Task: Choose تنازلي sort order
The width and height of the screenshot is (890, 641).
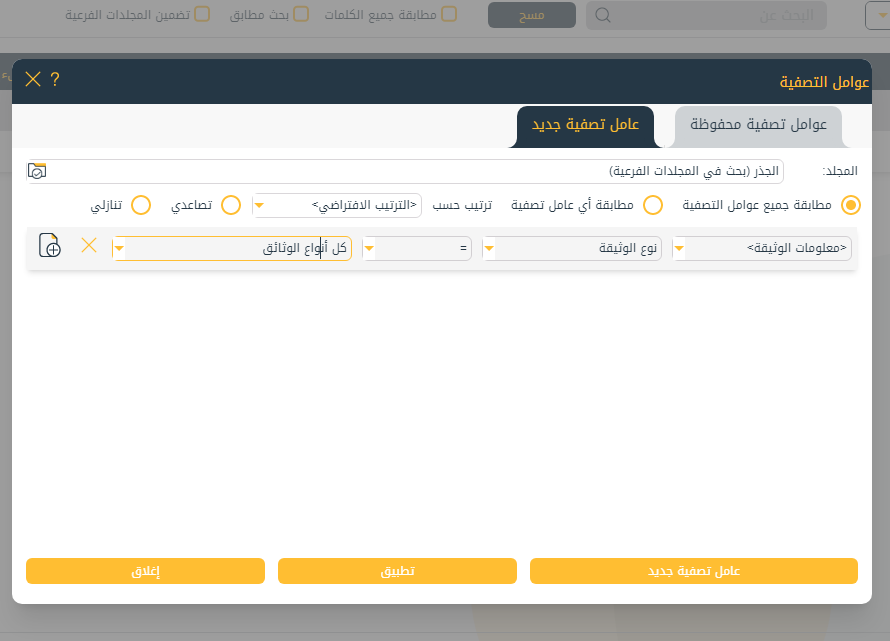Action: tap(141, 205)
